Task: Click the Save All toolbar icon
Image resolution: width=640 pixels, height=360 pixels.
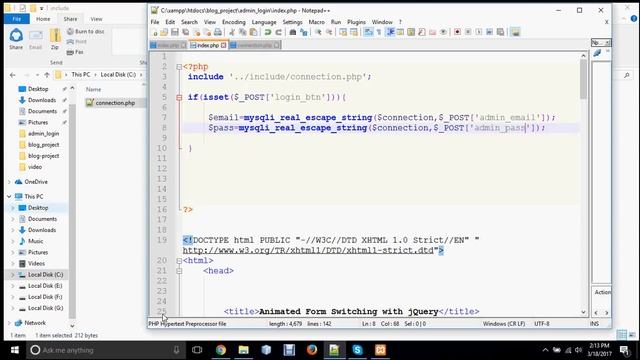Action: (185, 32)
